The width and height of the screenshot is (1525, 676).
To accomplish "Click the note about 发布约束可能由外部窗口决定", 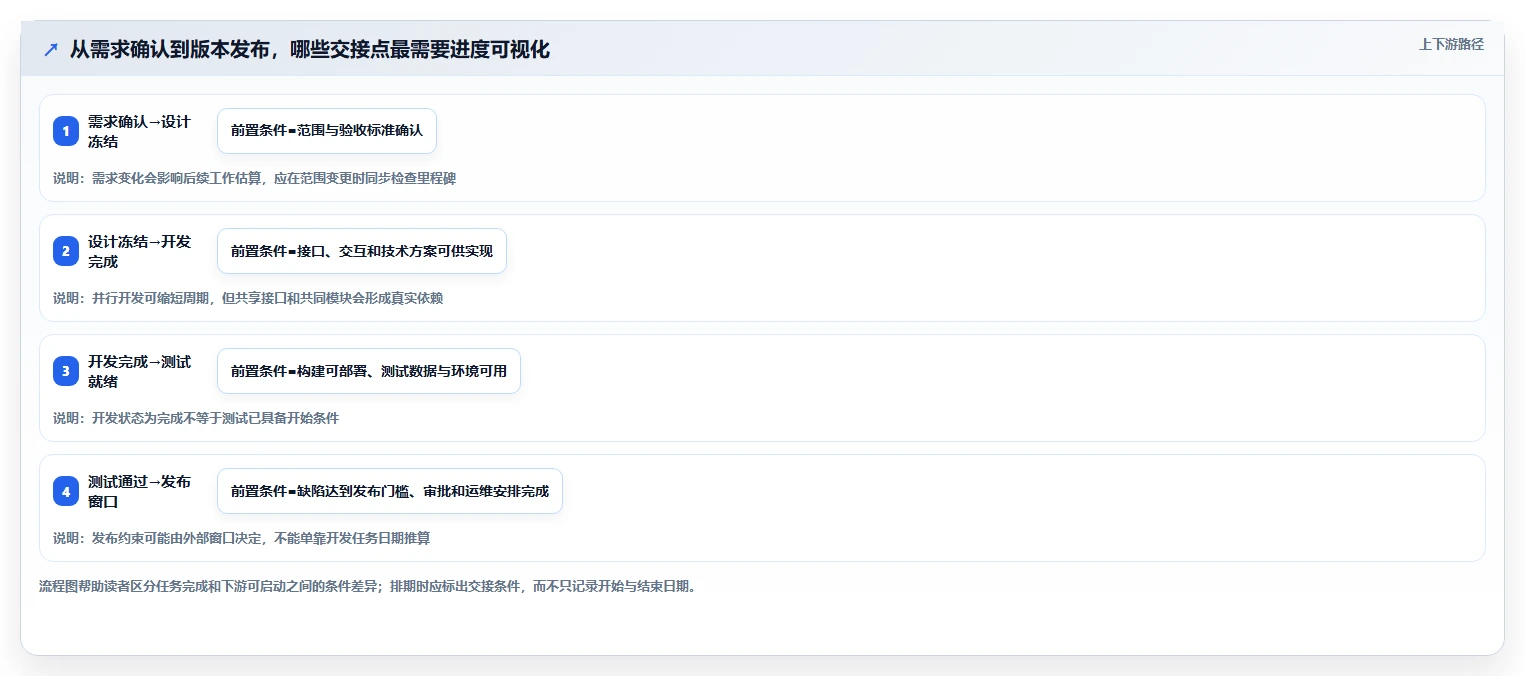I will pyautogui.click(x=241, y=538).
